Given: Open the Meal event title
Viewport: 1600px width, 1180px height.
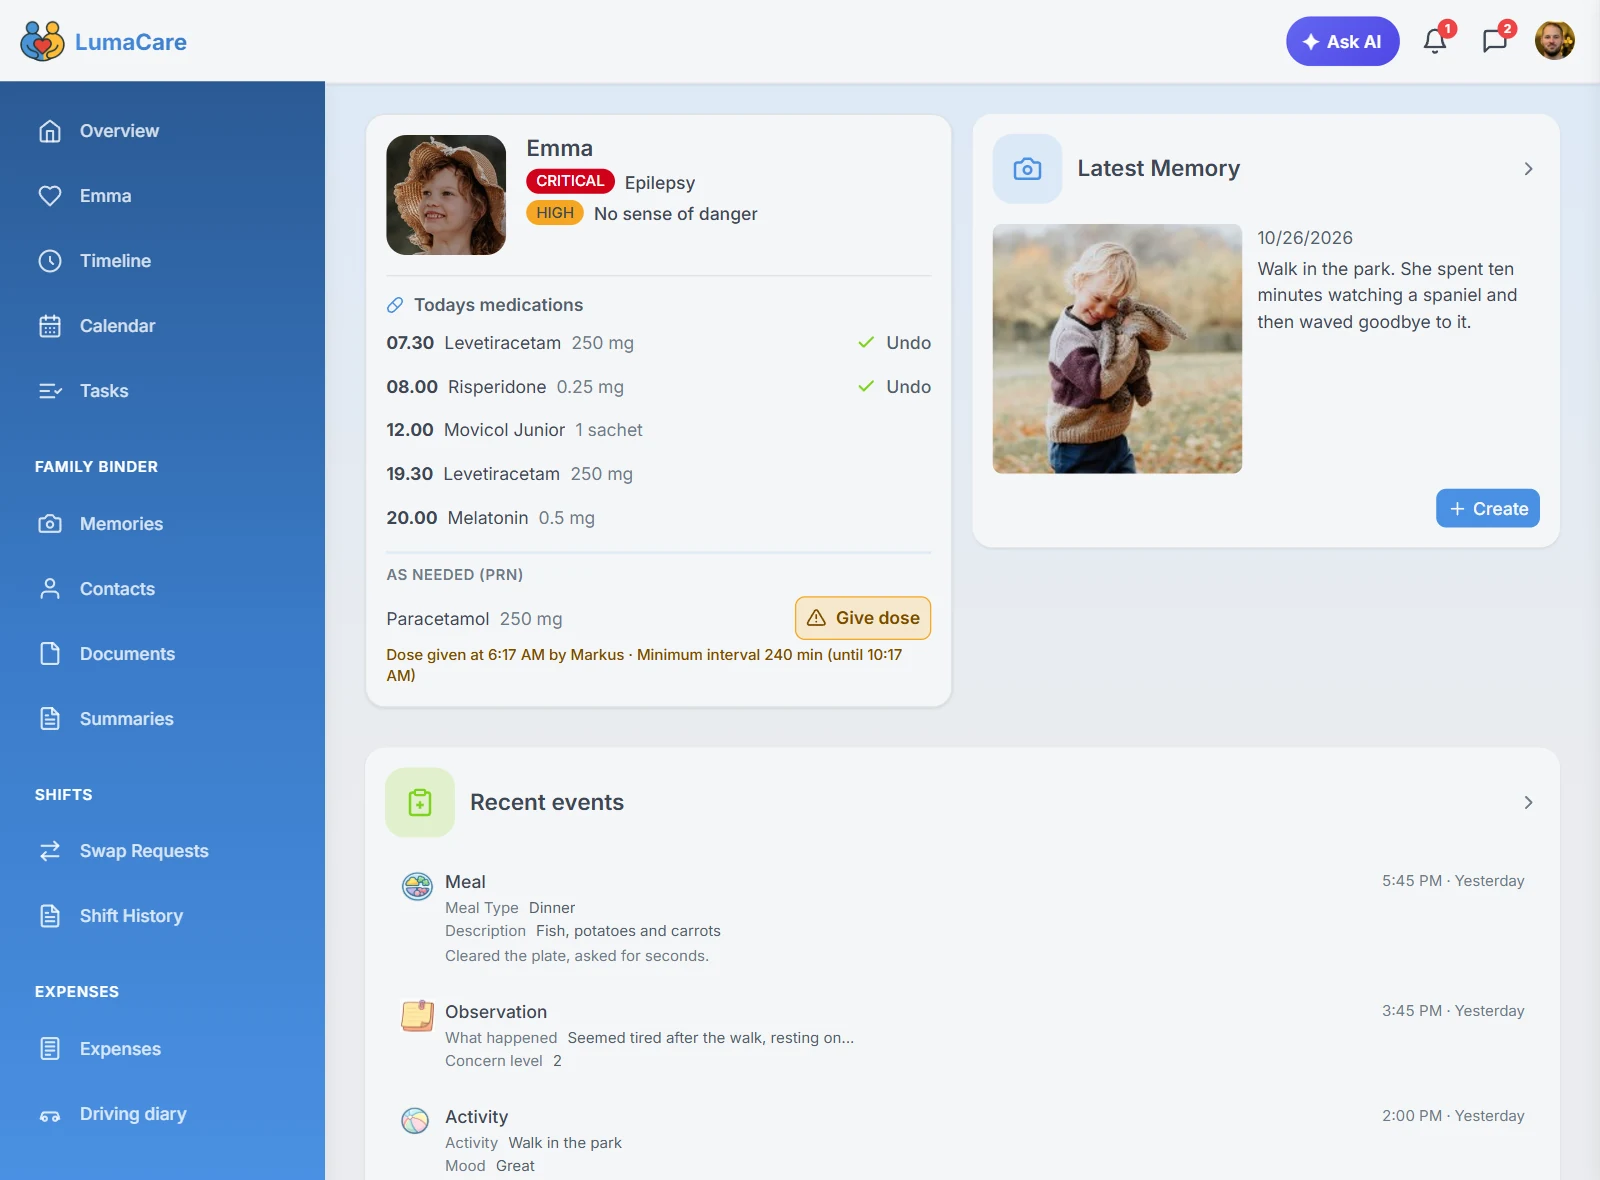Looking at the screenshot, I should (465, 882).
